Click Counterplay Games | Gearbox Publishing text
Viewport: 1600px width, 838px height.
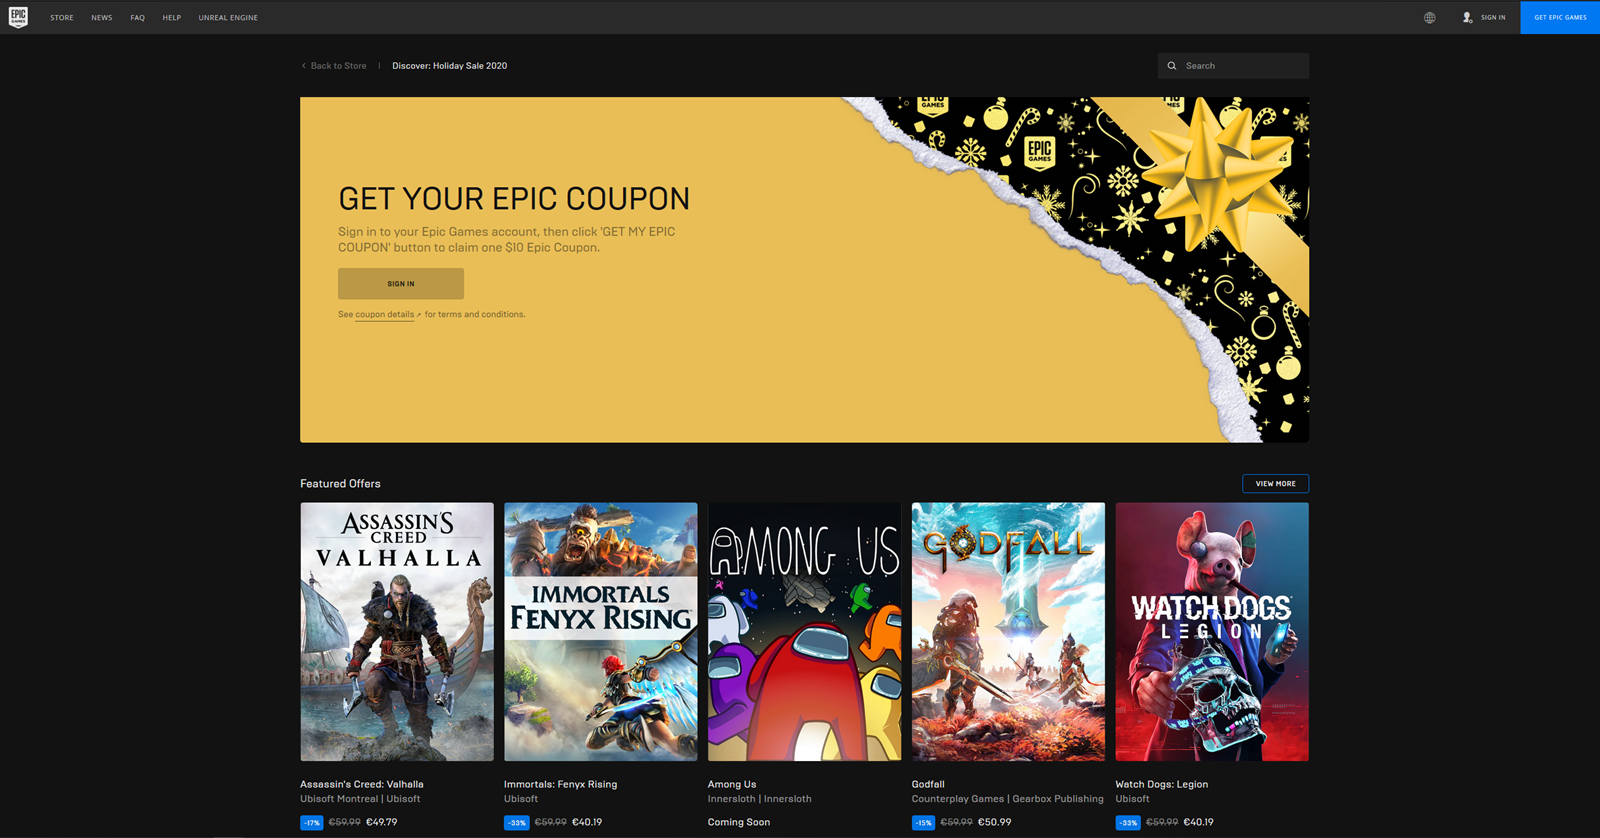1008,799
